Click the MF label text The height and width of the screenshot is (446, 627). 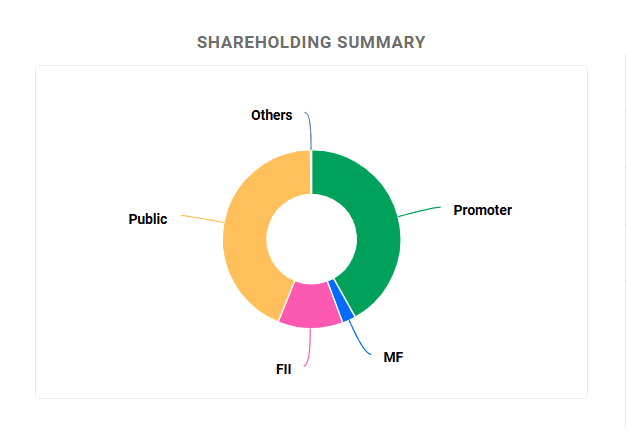[x=393, y=357]
